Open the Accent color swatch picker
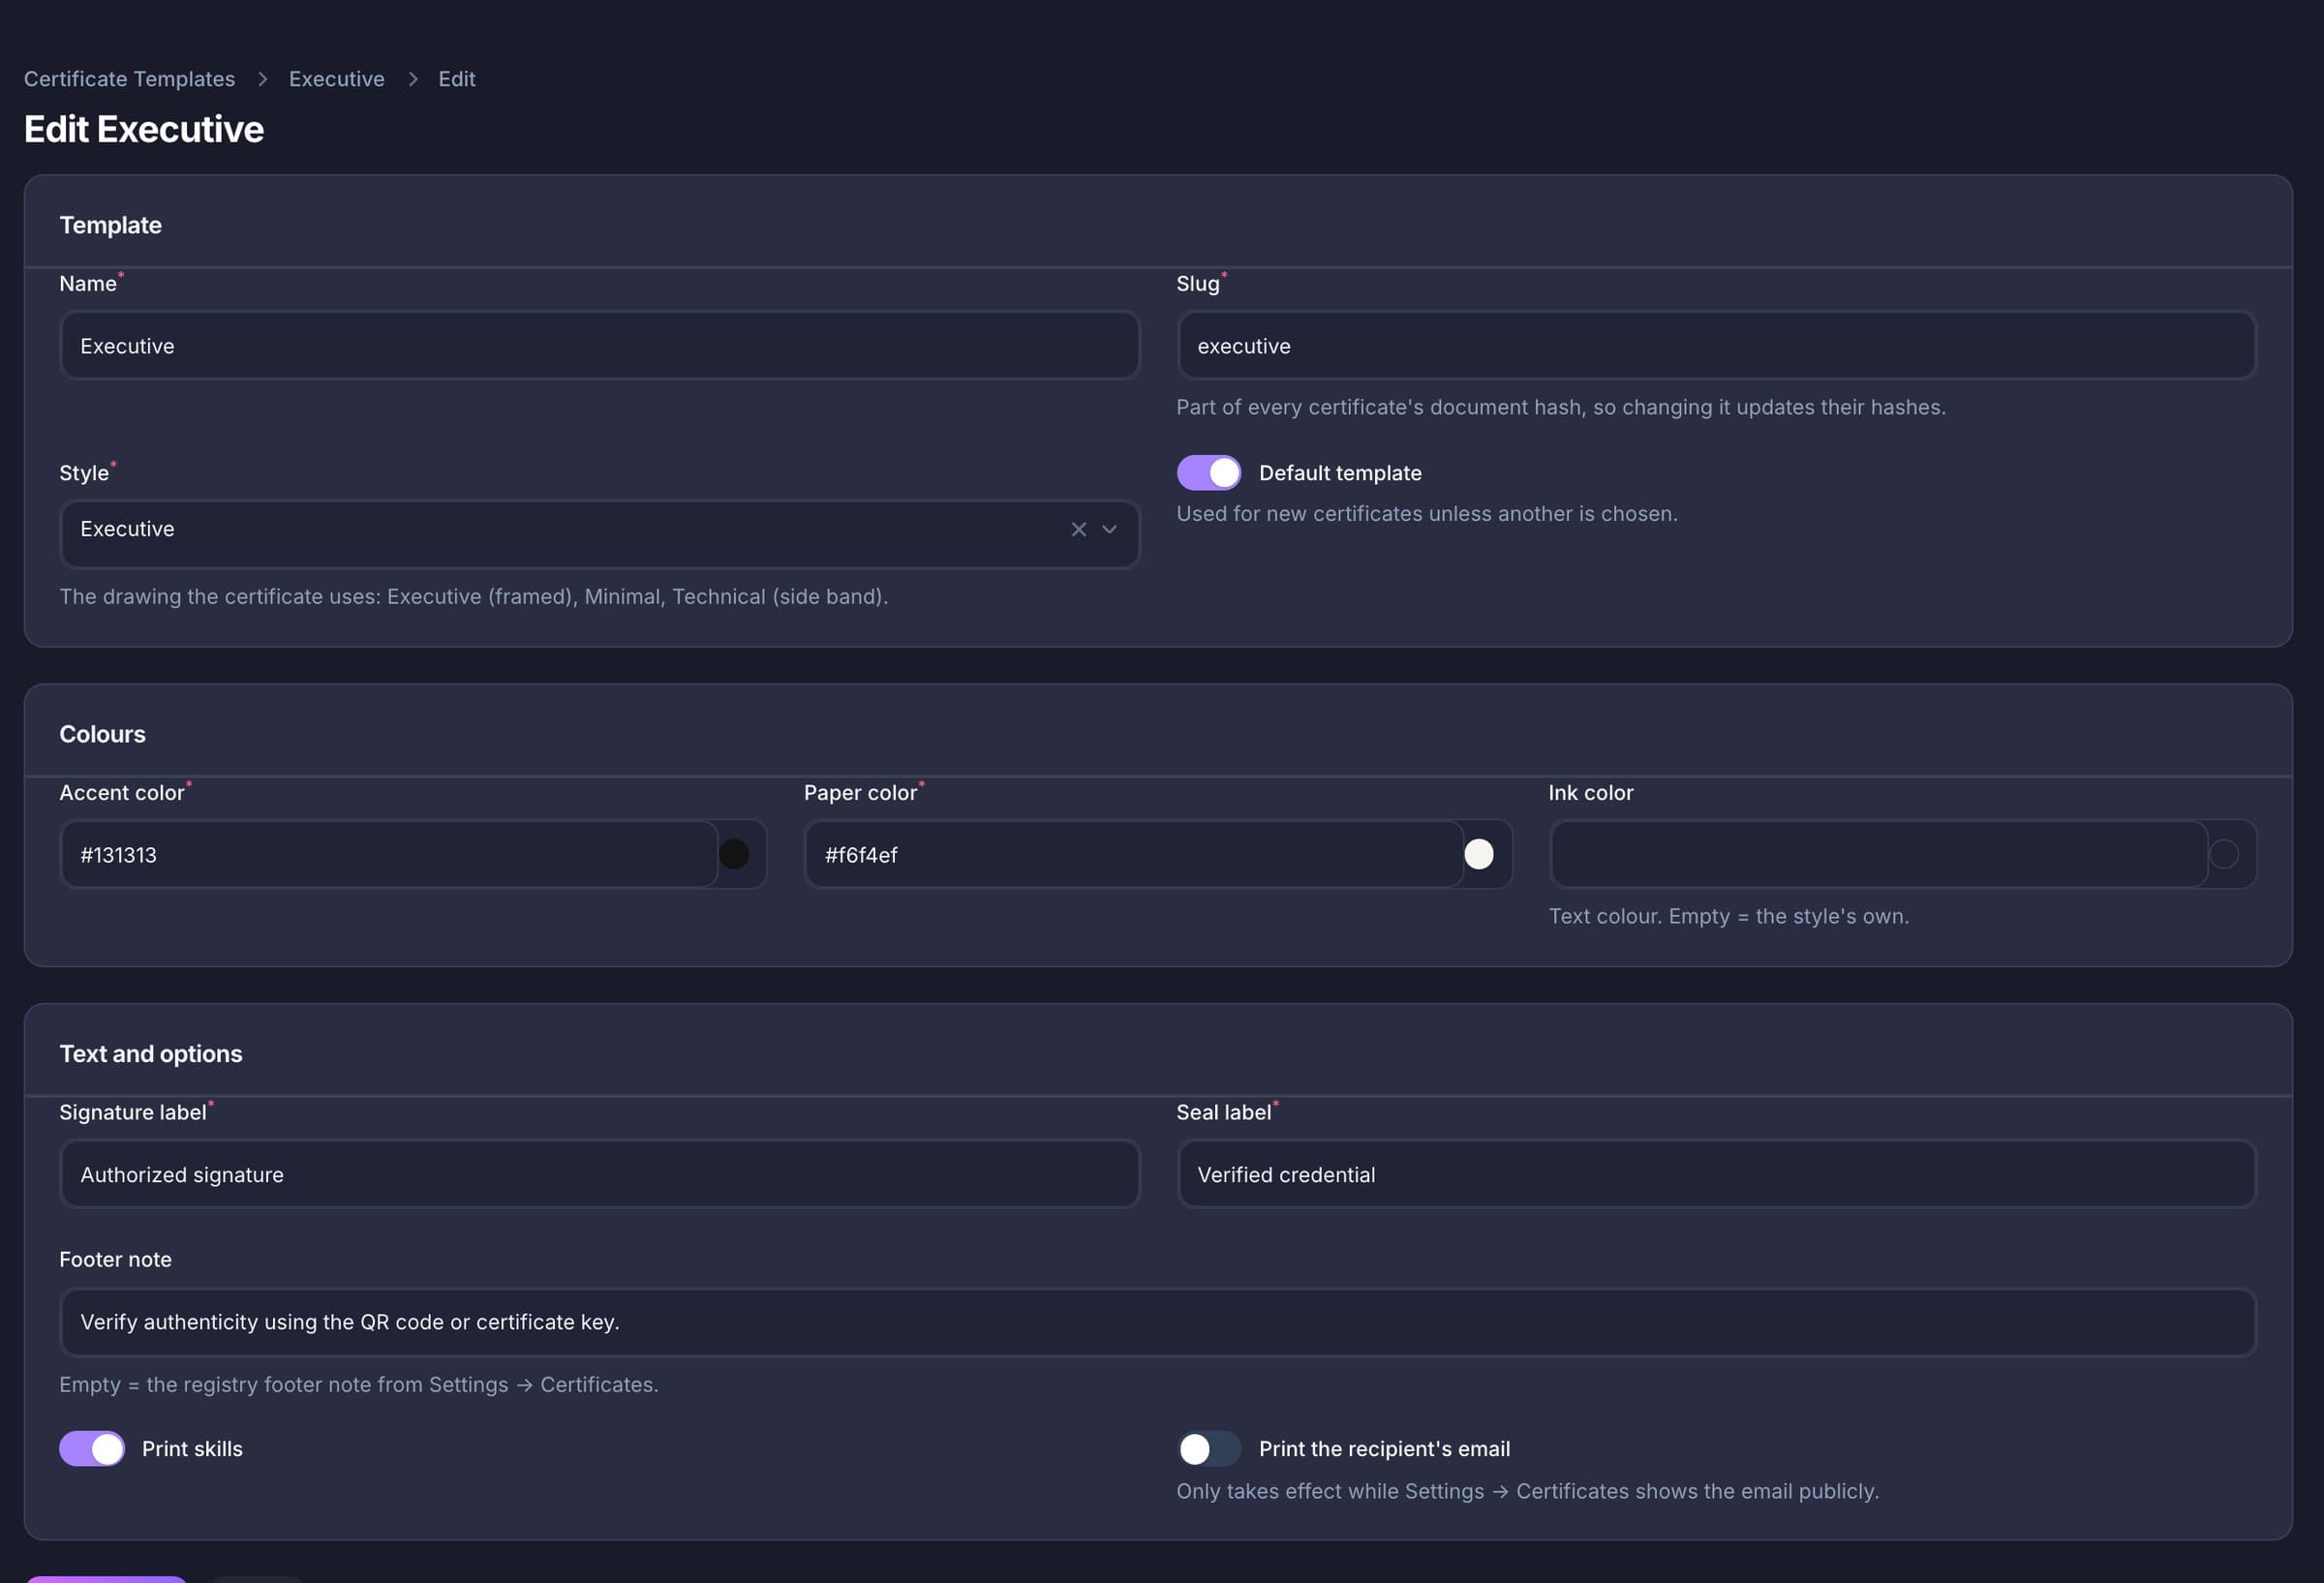Screen dimensions: 2324x1583 (734, 855)
